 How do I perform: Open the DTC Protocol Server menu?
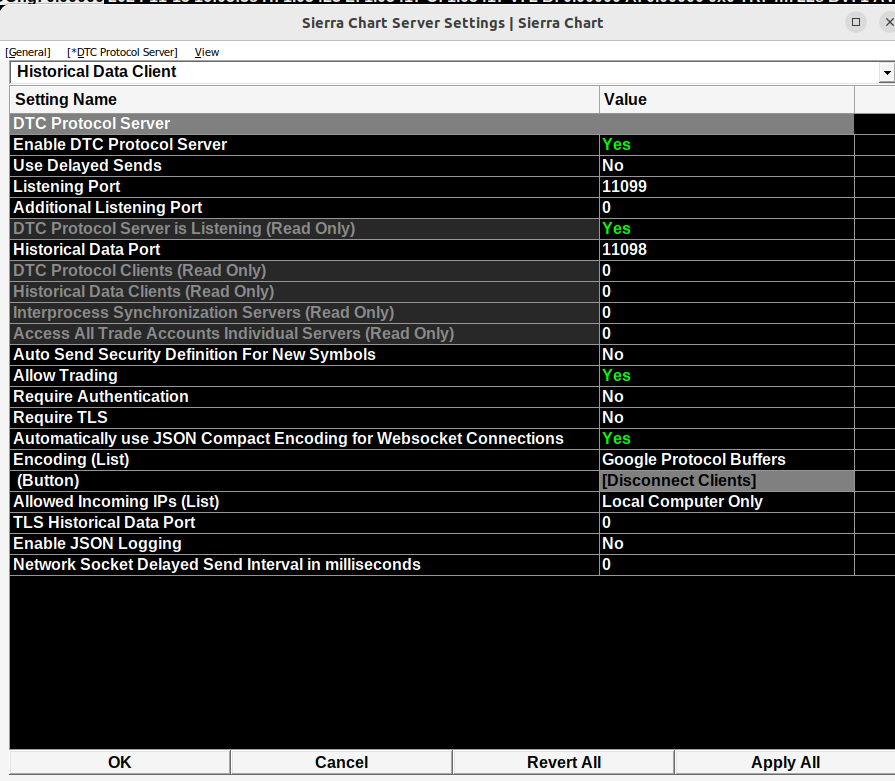(122, 52)
